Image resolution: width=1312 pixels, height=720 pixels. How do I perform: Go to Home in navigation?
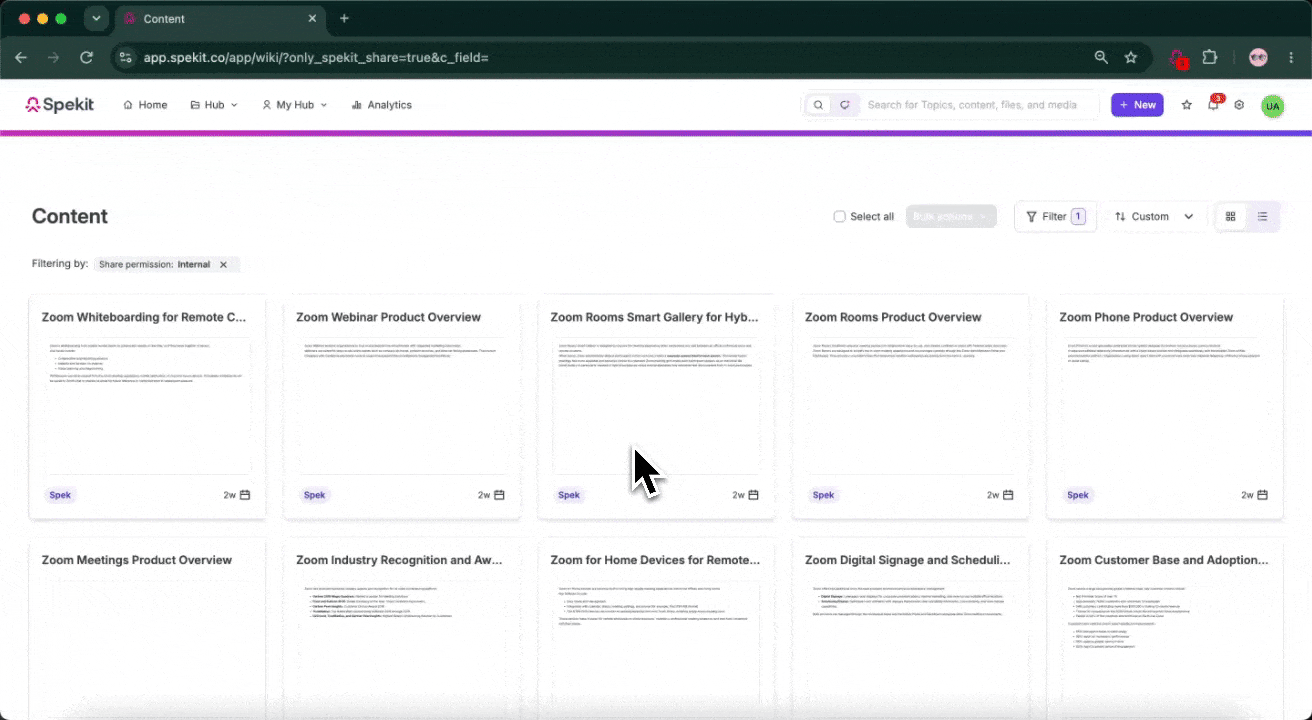[x=145, y=105]
